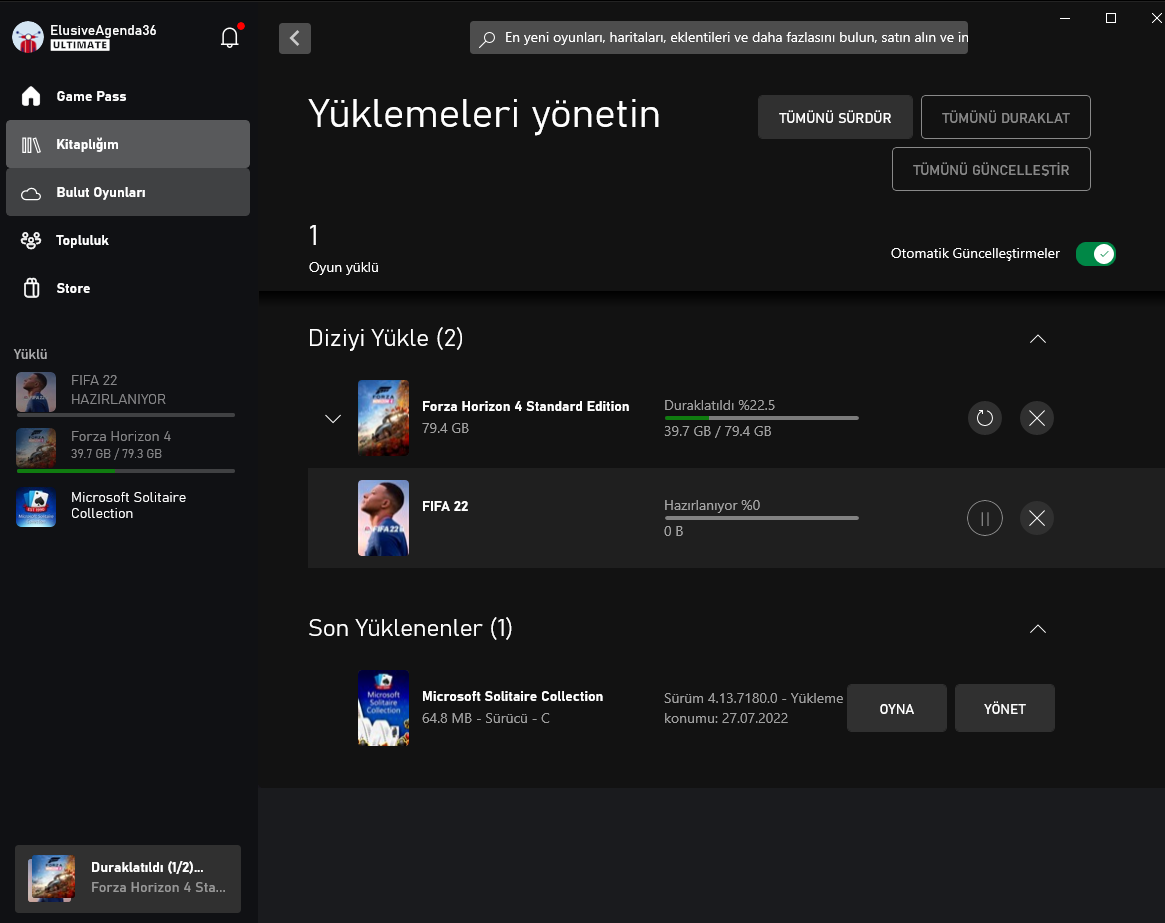
Task: Open the notifications bell
Action: [x=230, y=37]
